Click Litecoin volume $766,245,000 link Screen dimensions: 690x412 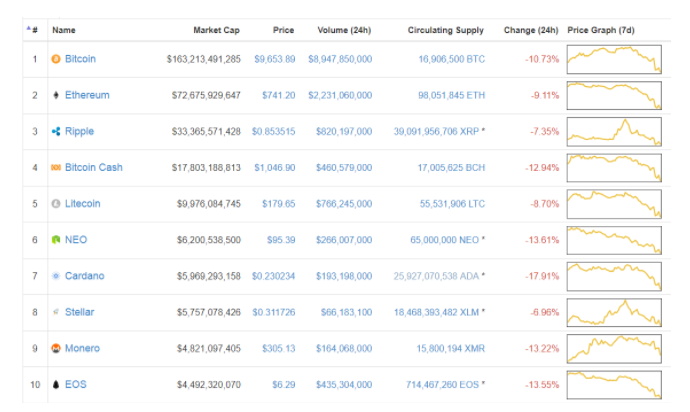point(343,204)
